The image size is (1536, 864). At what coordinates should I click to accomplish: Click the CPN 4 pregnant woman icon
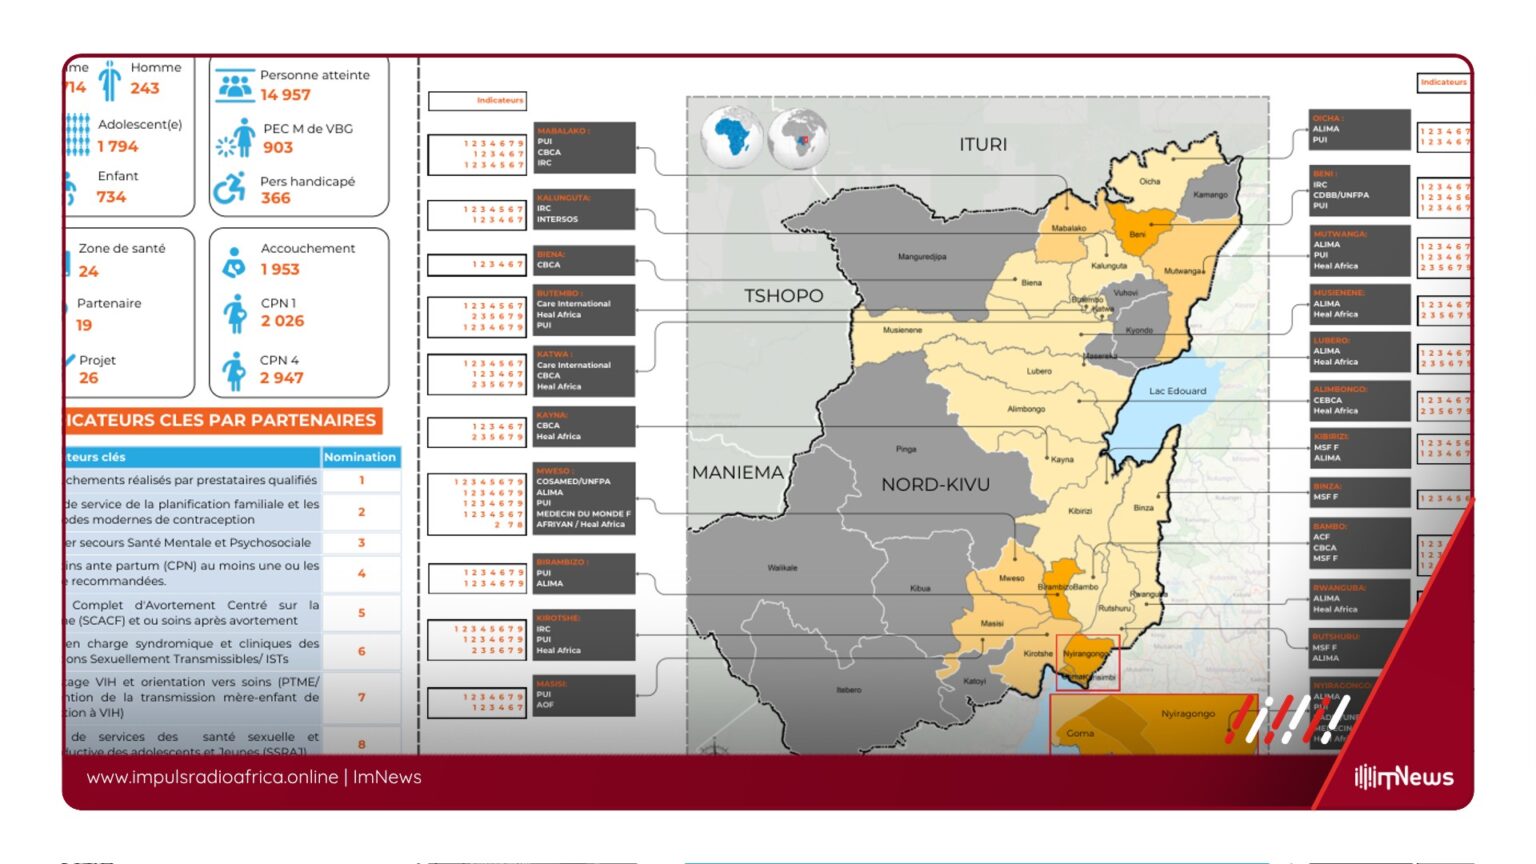234,370
